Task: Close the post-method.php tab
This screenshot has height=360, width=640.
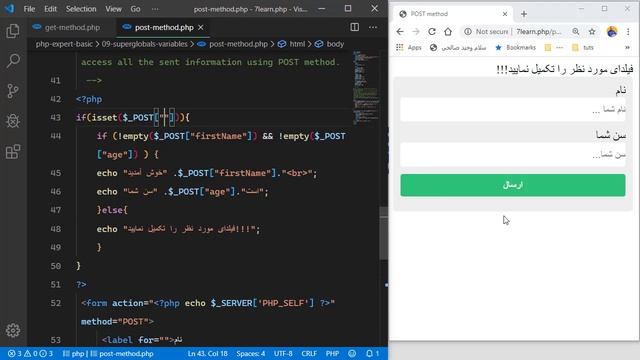Action: point(201,27)
